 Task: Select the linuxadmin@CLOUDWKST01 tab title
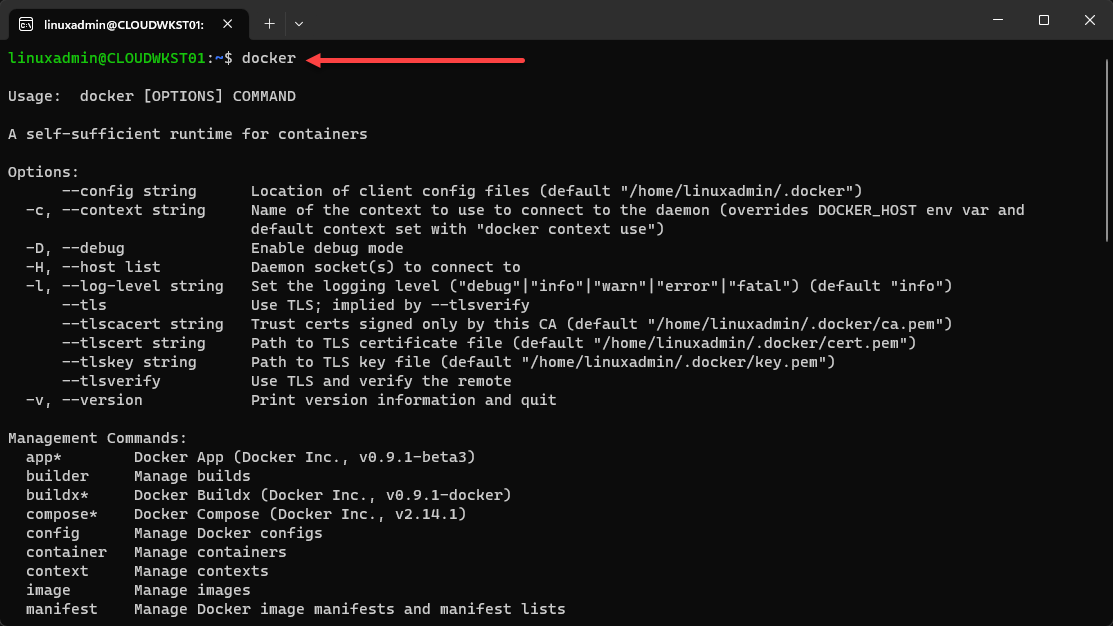click(123, 22)
